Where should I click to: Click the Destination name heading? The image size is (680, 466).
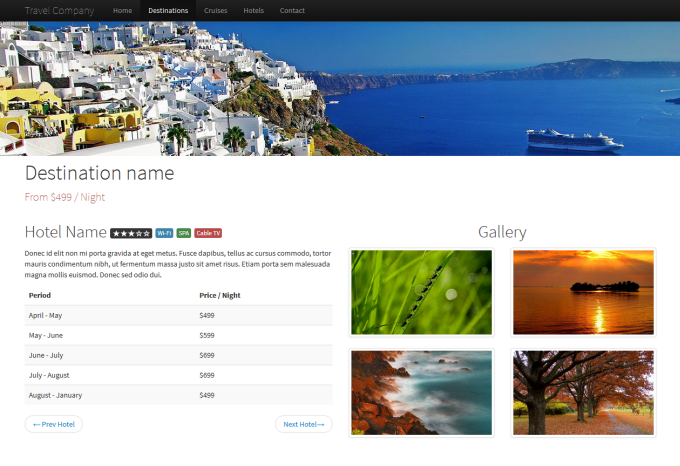coord(99,173)
